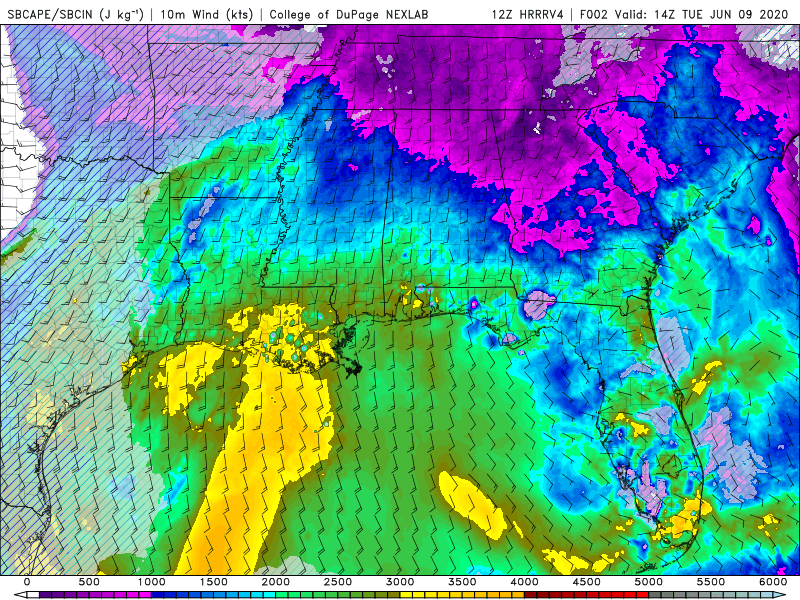Click the 2000 colorbar tick label
Screen dimensions: 800x600
276,582
